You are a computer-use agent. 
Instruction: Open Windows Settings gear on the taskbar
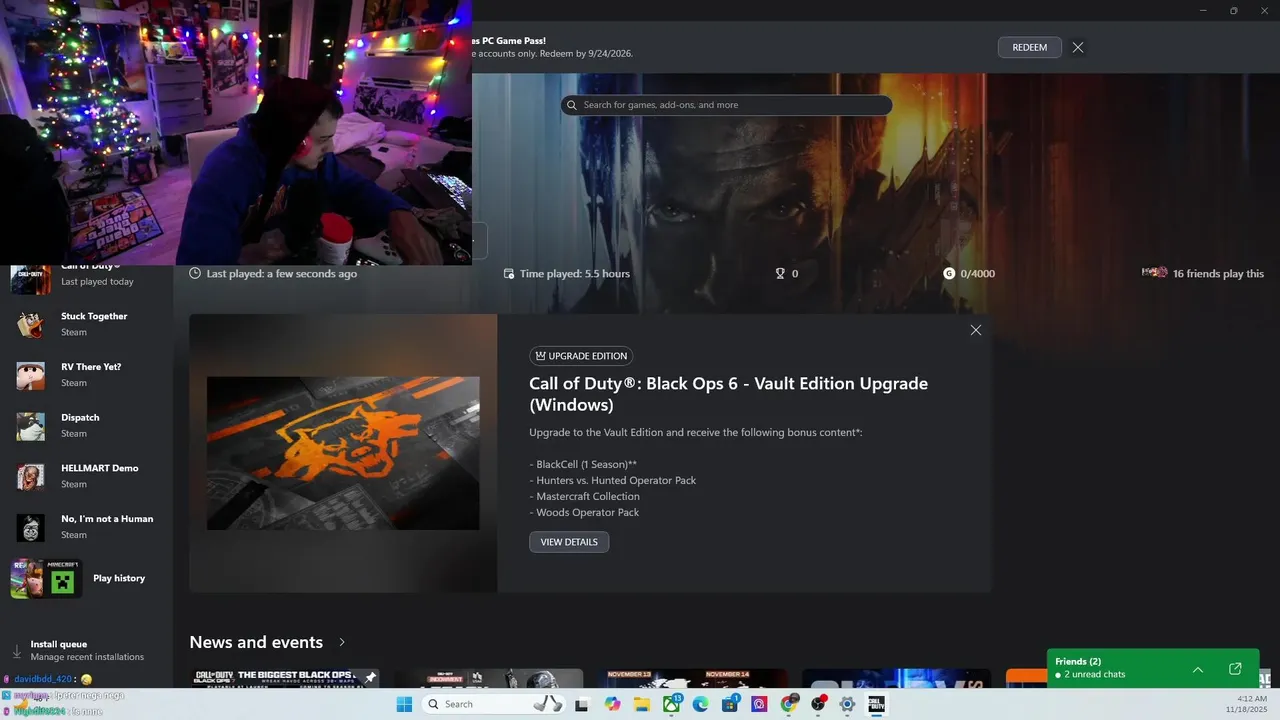pos(847,704)
